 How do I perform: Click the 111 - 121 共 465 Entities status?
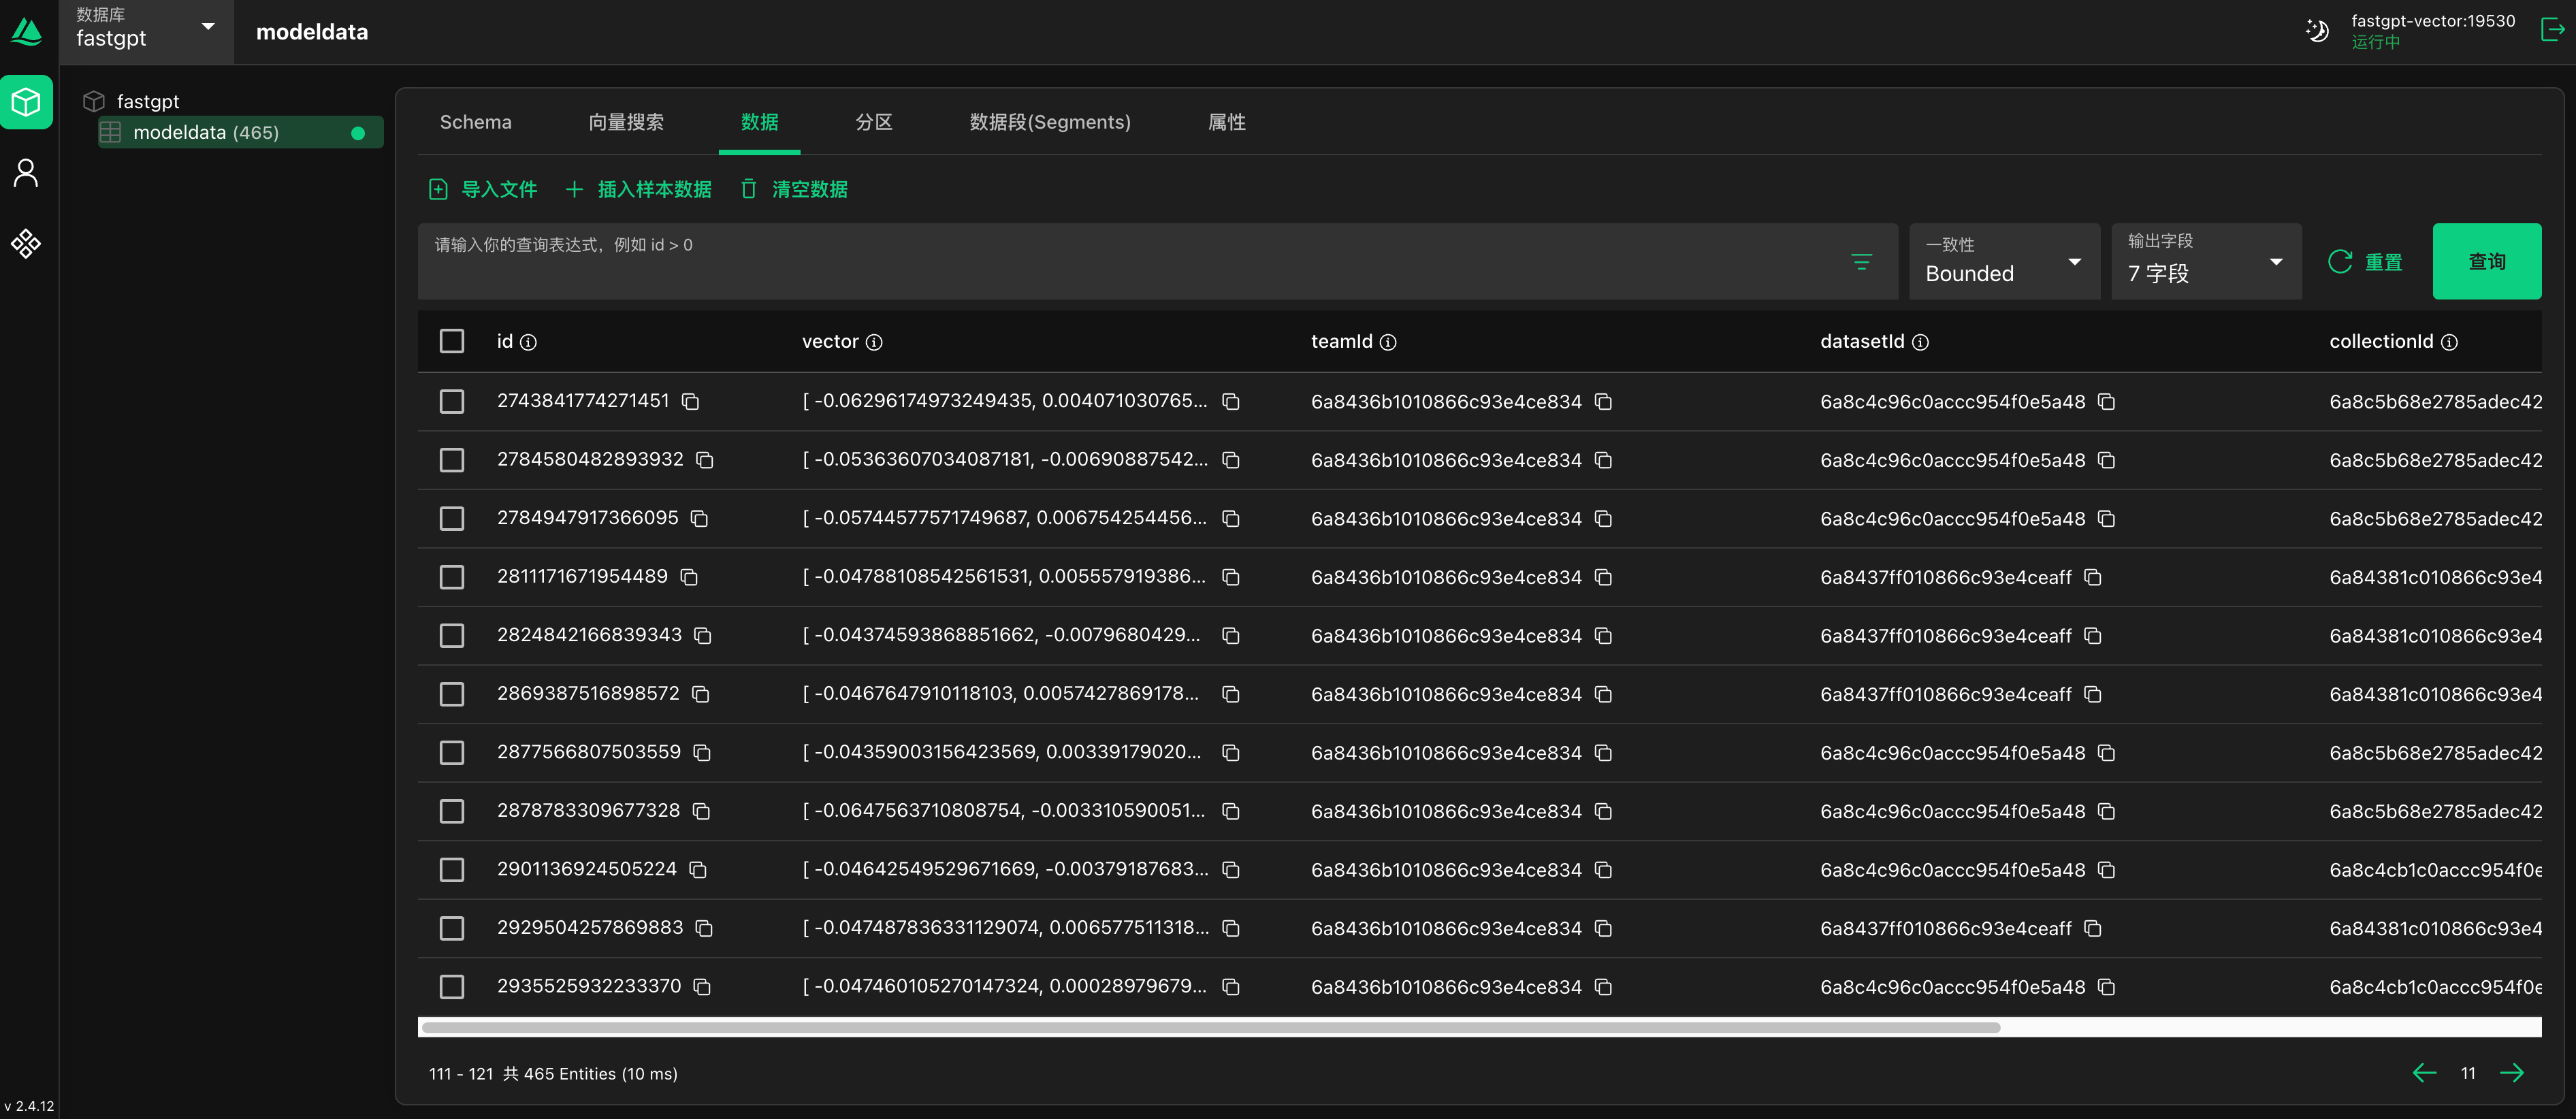click(x=553, y=1074)
